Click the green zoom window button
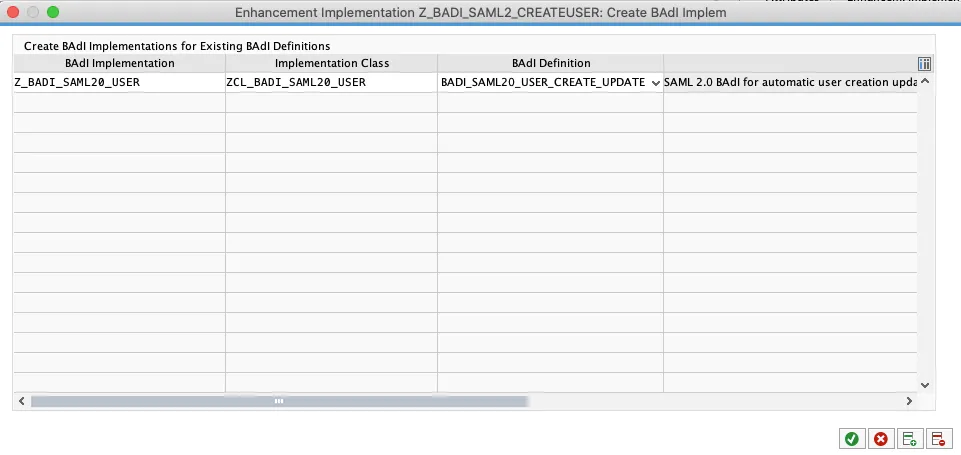Image resolution: width=961 pixels, height=455 pixels. (53, 12)
